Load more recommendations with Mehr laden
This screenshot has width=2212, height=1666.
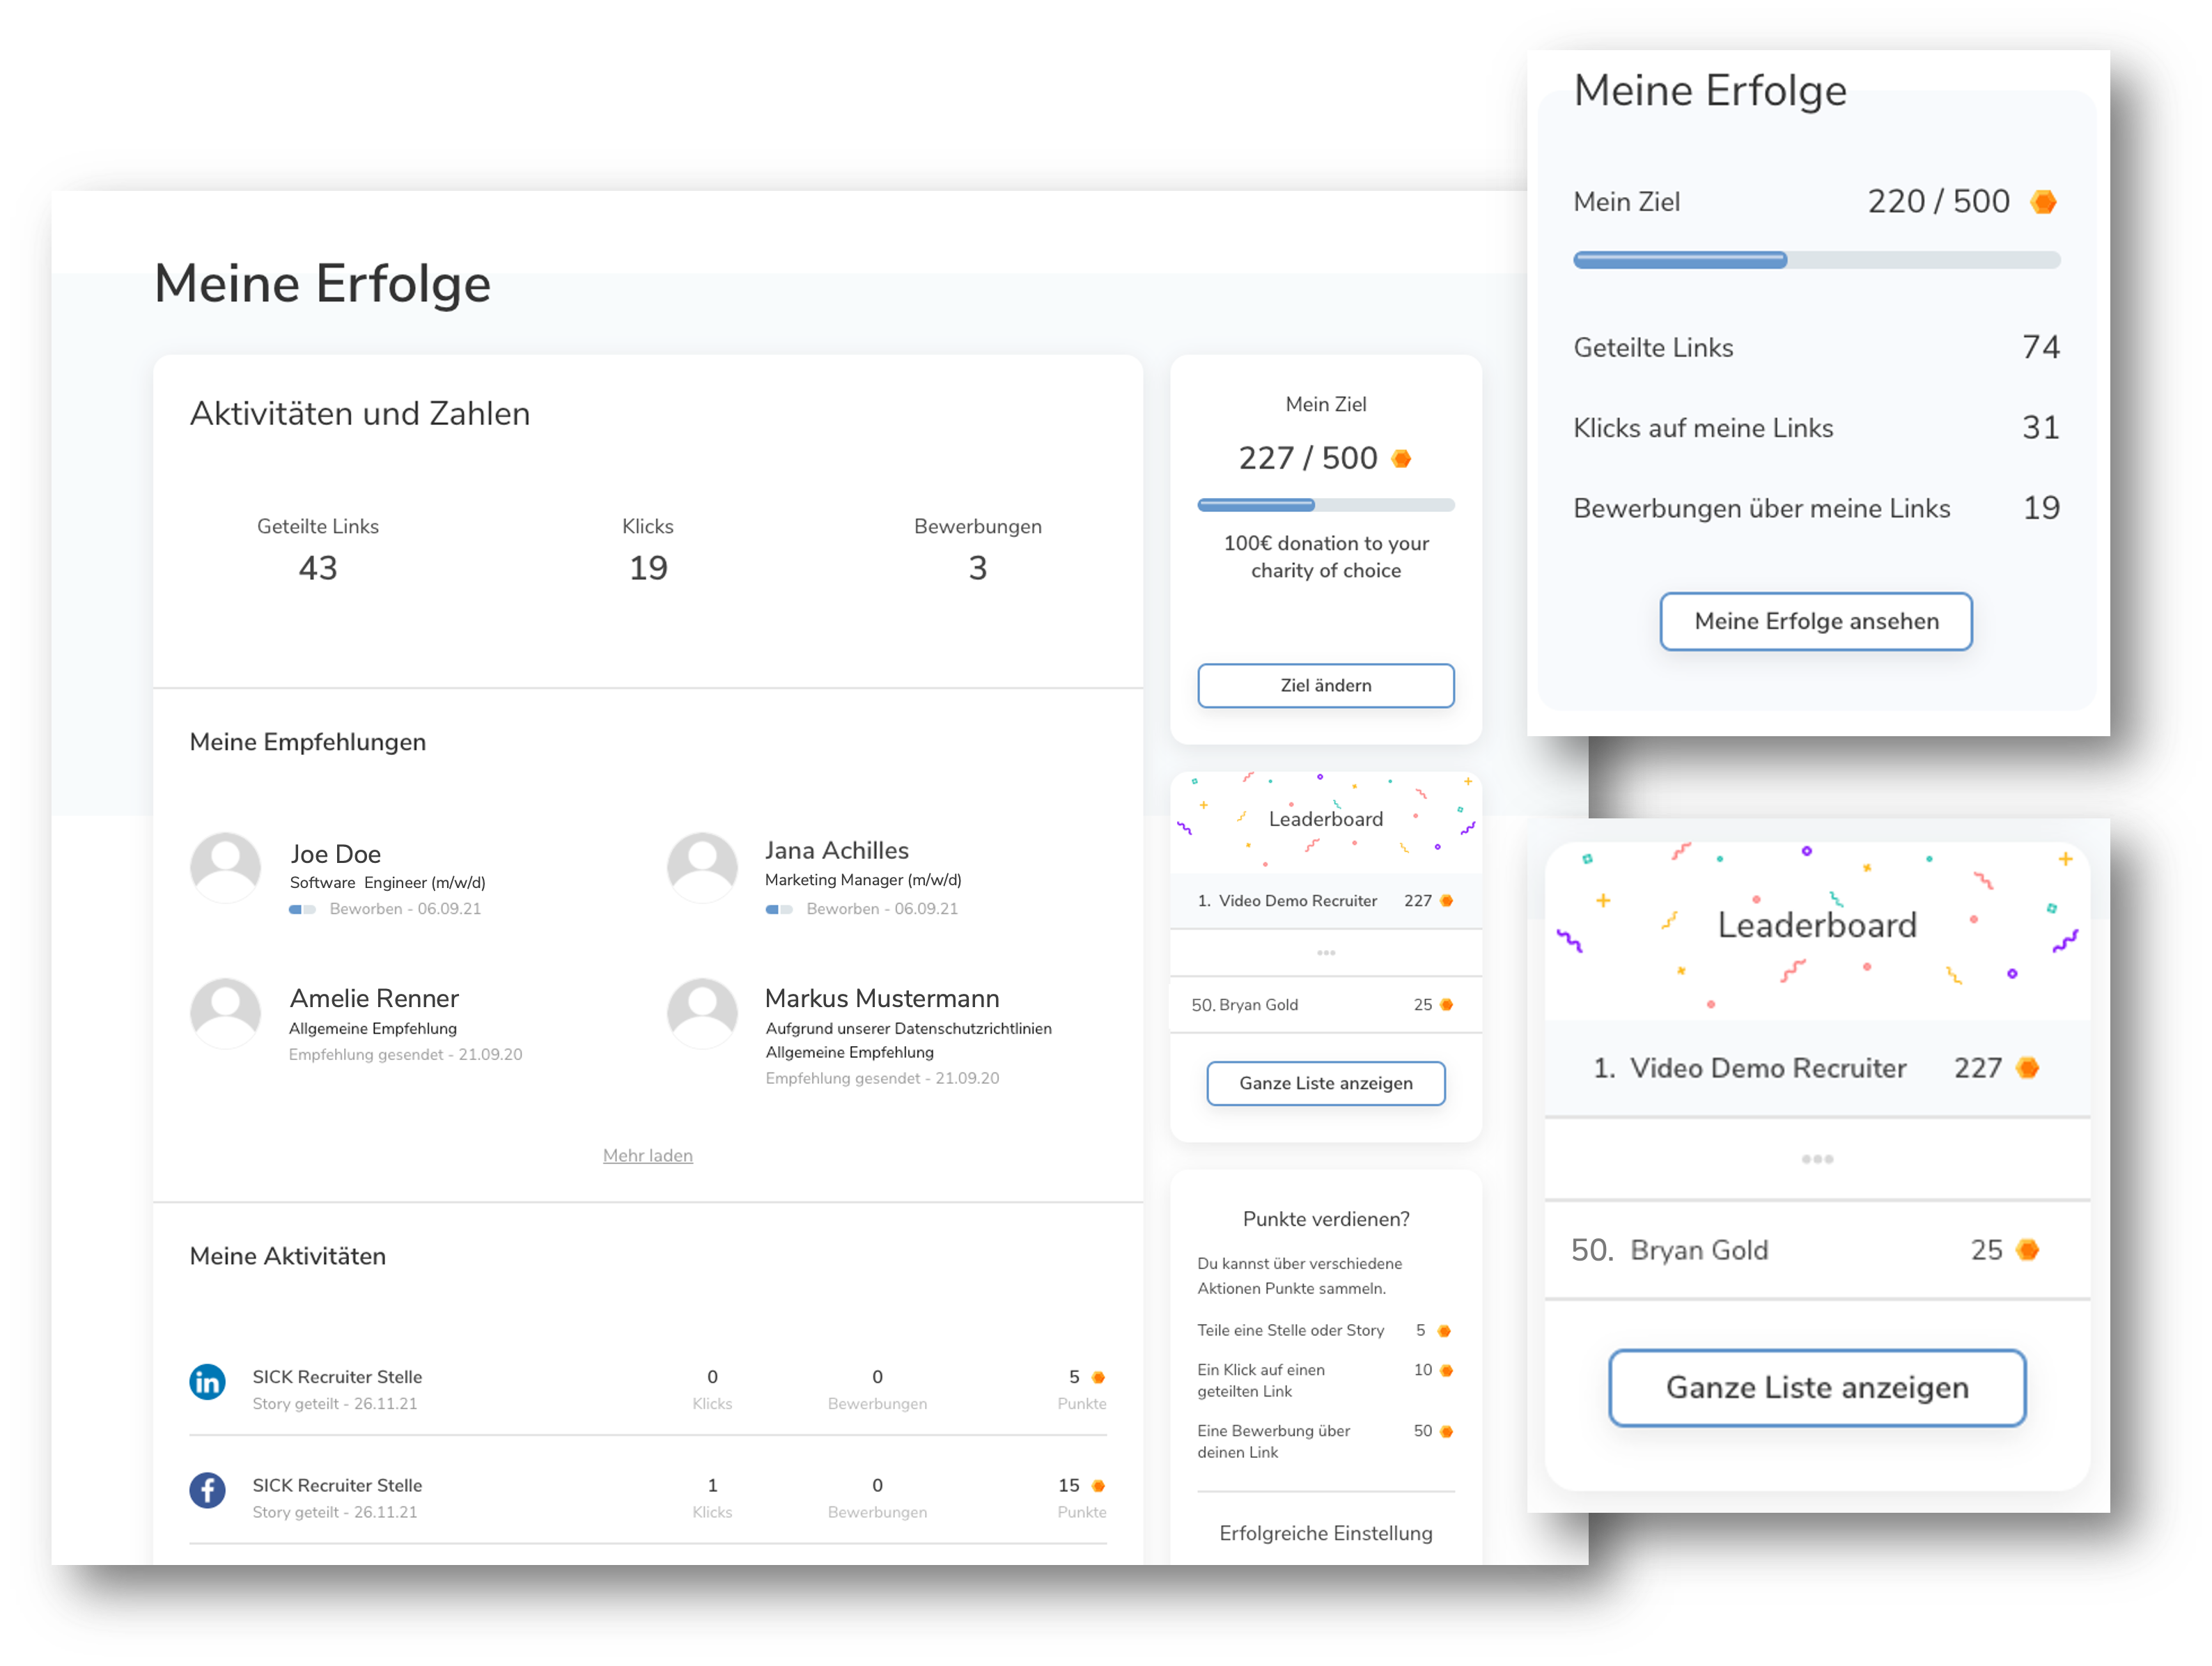pos(647,1155)
